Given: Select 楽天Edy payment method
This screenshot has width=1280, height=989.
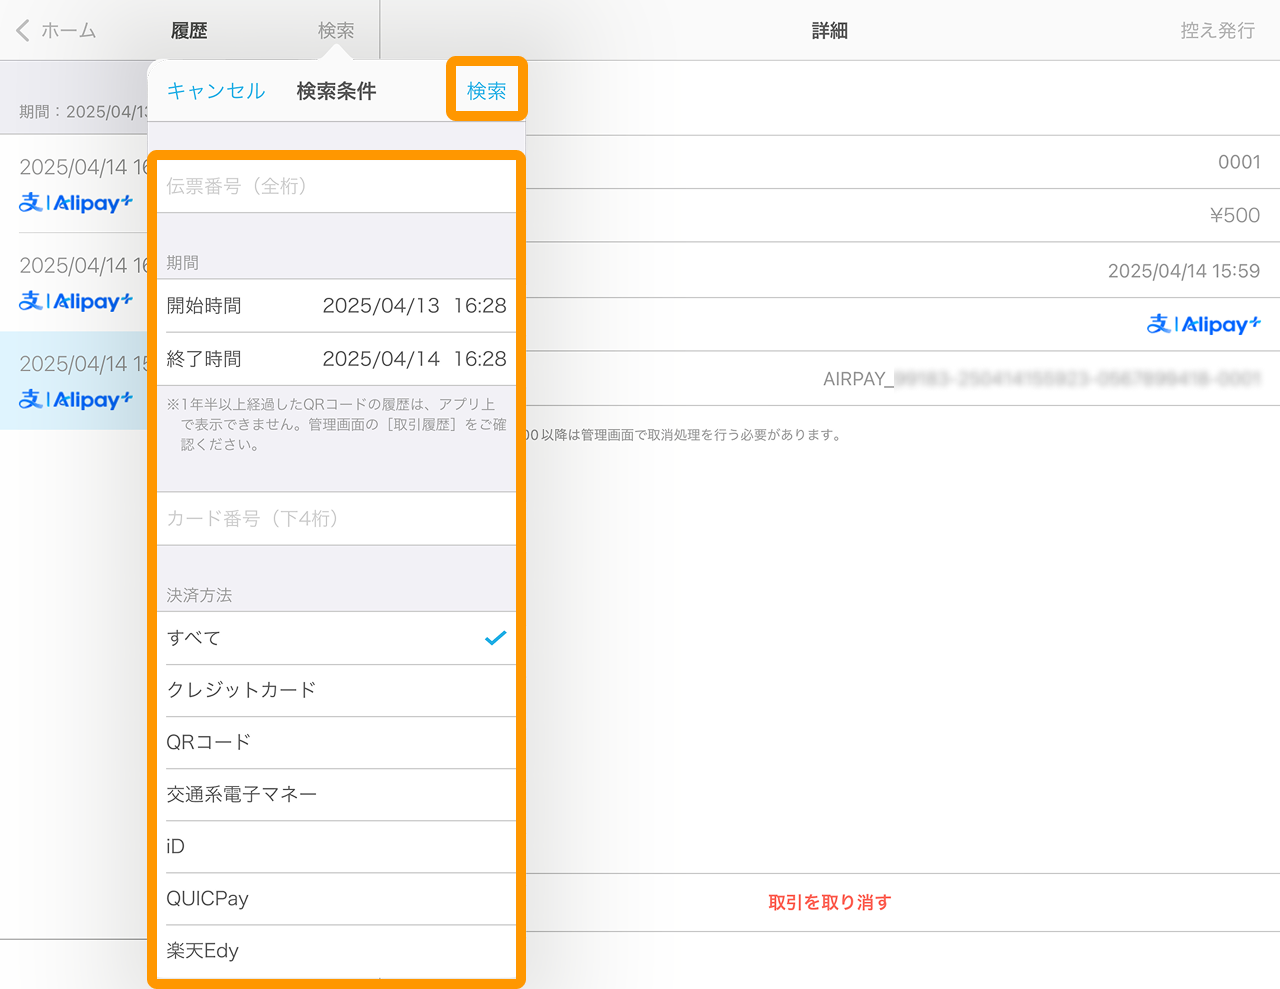Looking at the screenshot, I should click(x=336, y=950).
